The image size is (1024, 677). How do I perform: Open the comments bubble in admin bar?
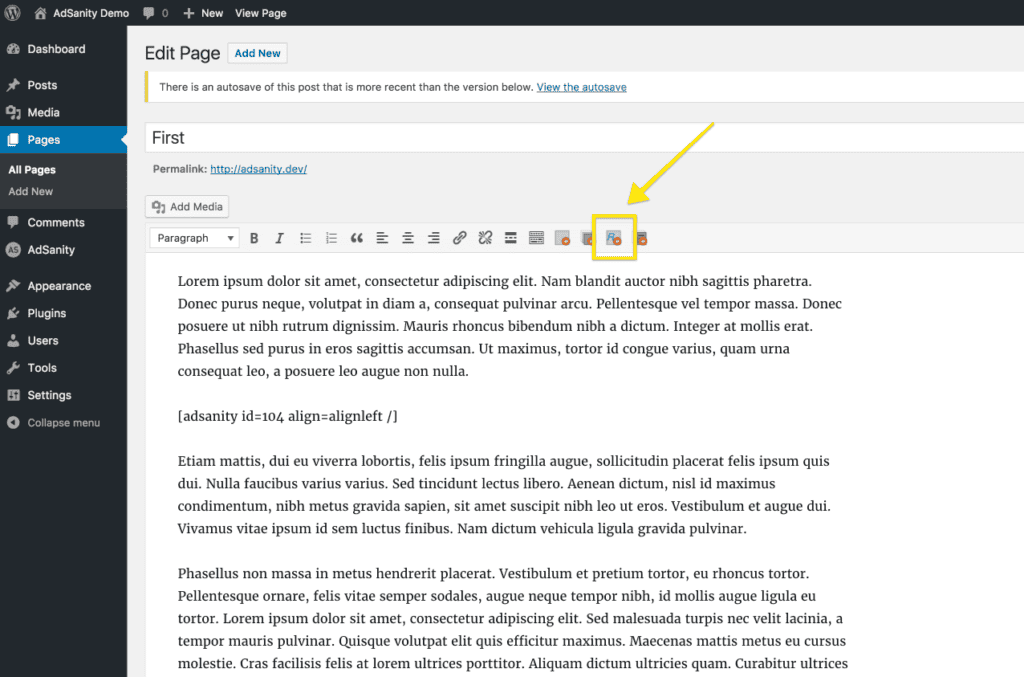click(x=149, y=12)
